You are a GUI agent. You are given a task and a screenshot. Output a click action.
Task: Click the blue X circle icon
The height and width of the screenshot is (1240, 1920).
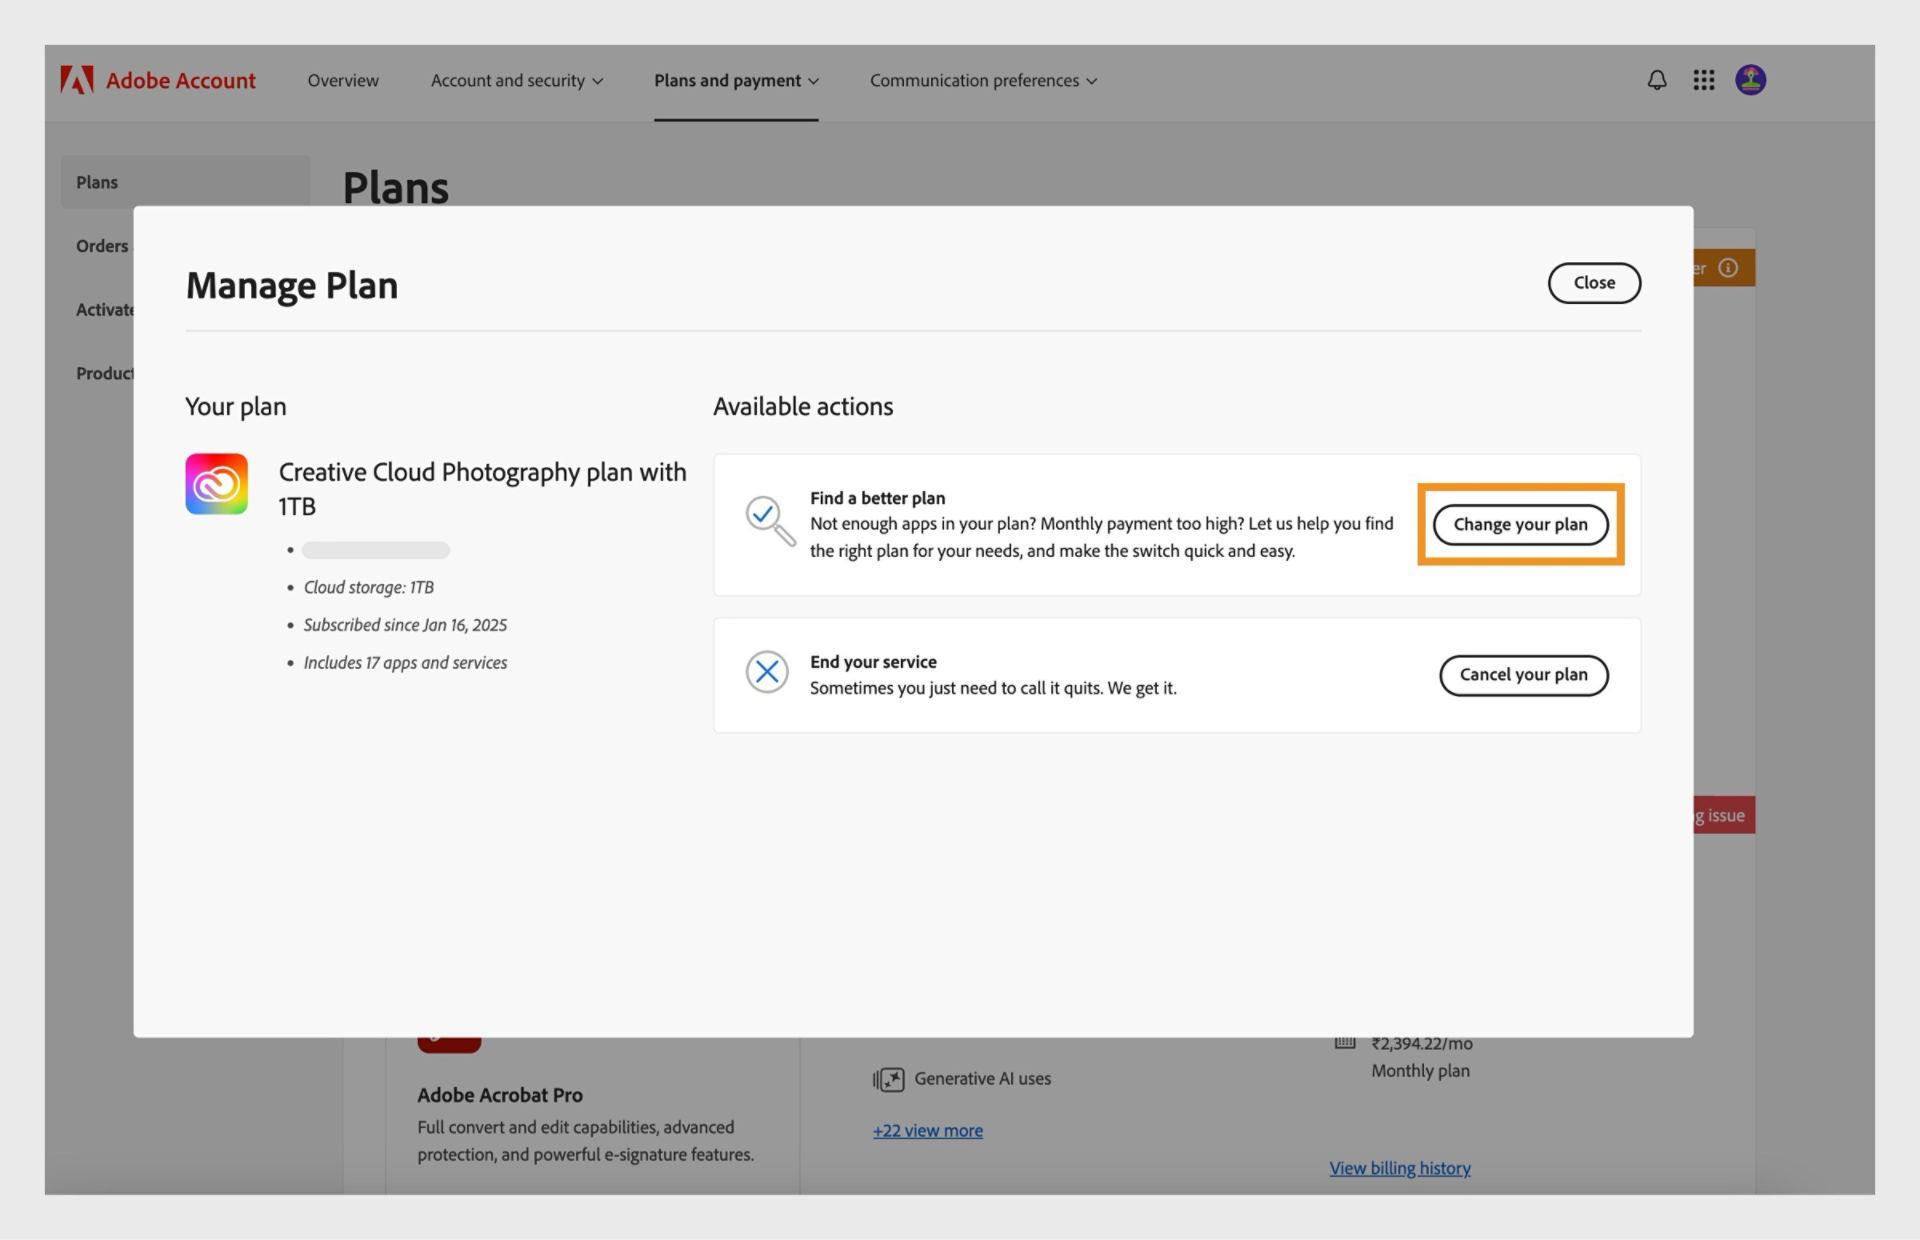(767, 672)
